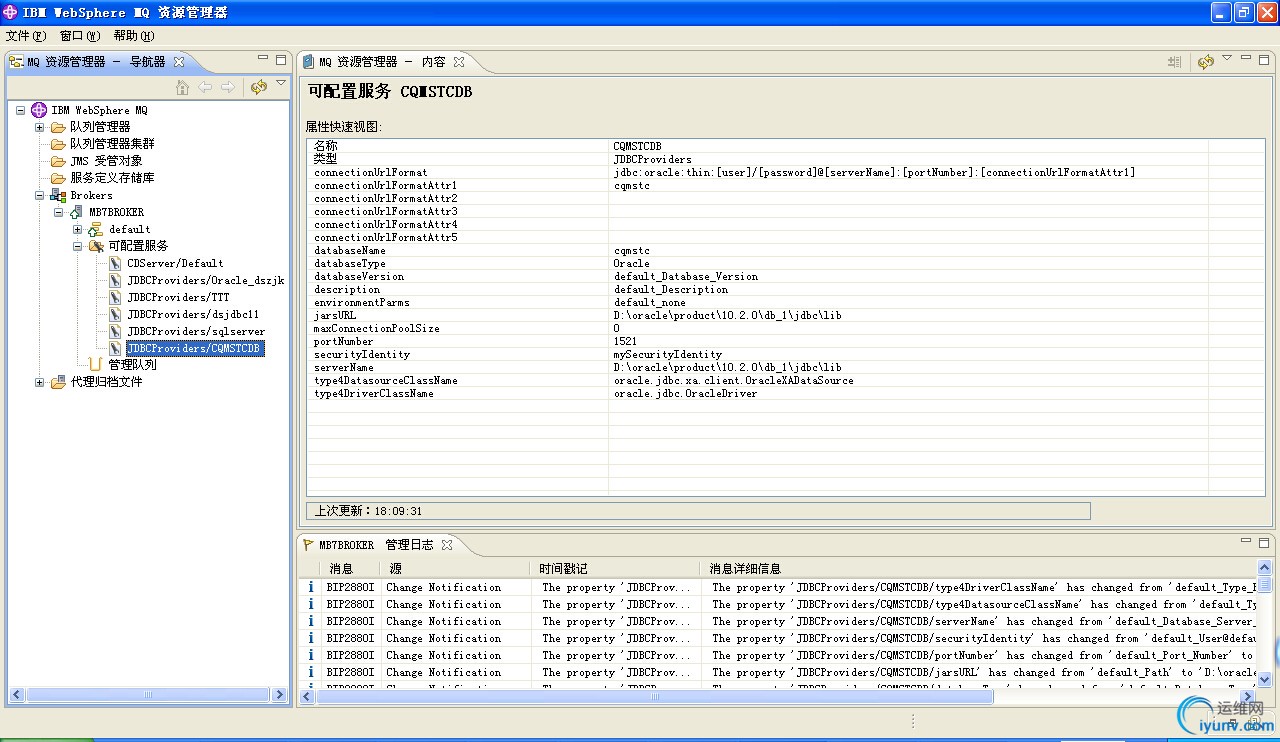Click the 源 column header in the log
The width and height of the screenshot is (1280, 742).
coord(457,569)
